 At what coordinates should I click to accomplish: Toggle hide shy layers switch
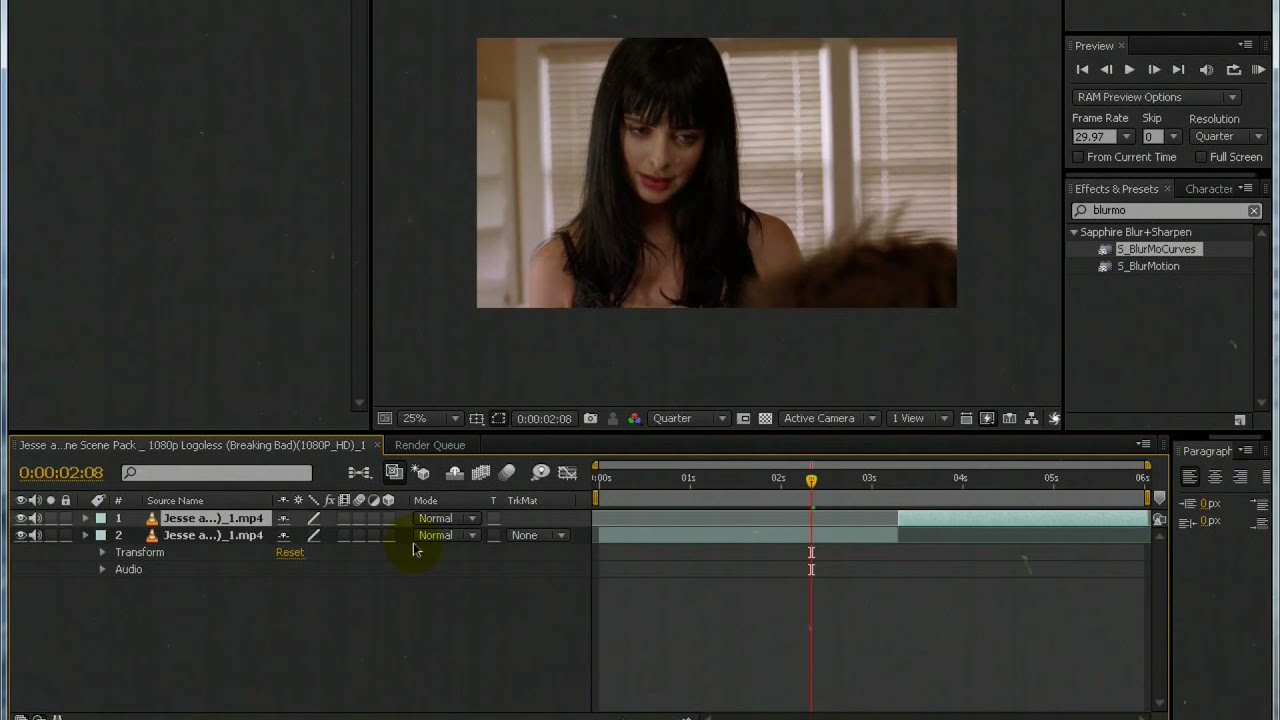pos(455,473)
